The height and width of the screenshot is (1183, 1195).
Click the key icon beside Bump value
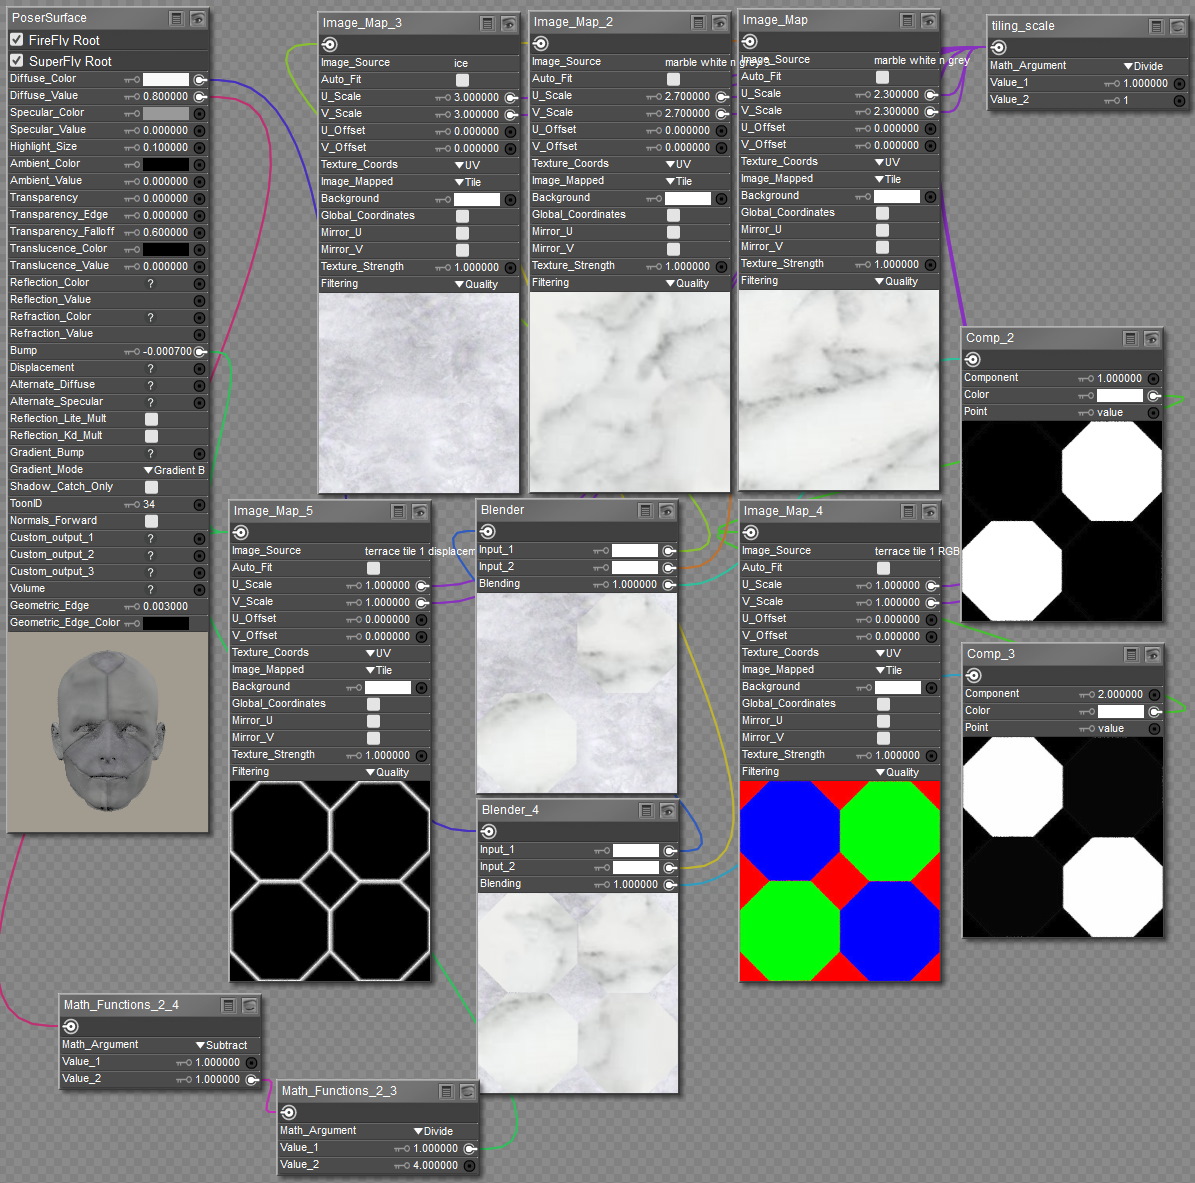[x=131, y=352]
